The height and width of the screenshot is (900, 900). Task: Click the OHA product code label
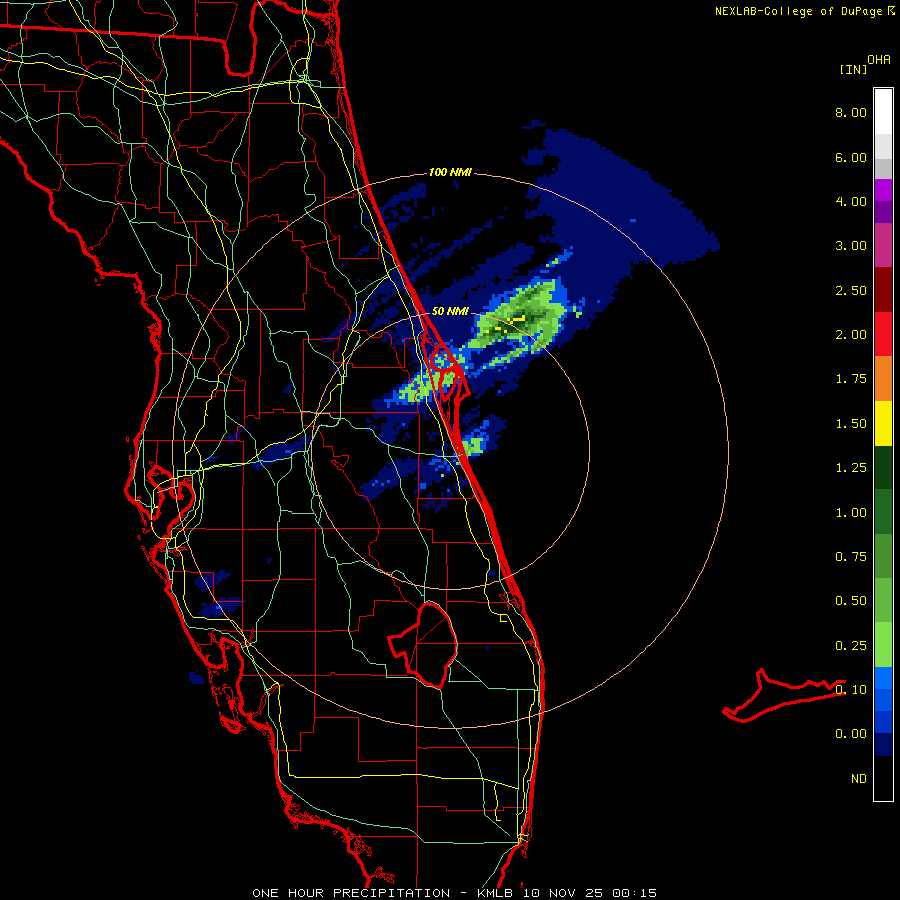click(879, 59)
